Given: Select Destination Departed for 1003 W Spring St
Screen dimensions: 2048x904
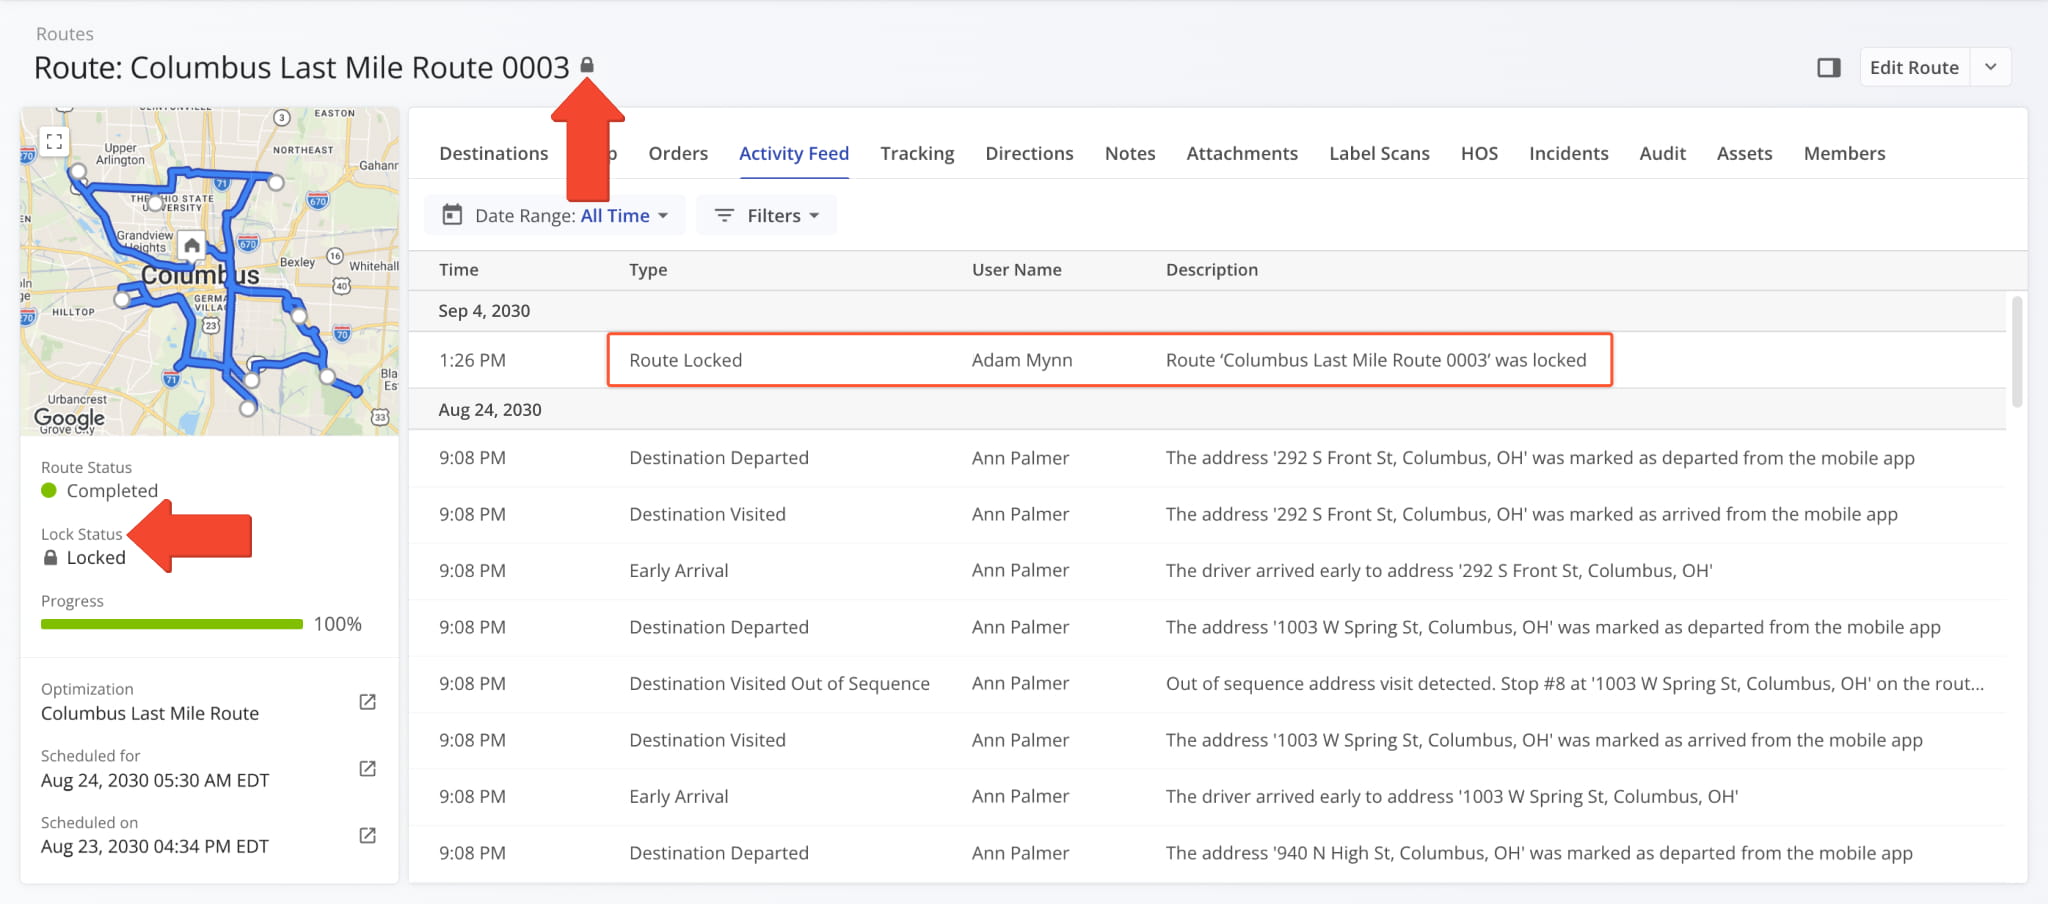Looking at the screenshot, I should [1208, 627].
